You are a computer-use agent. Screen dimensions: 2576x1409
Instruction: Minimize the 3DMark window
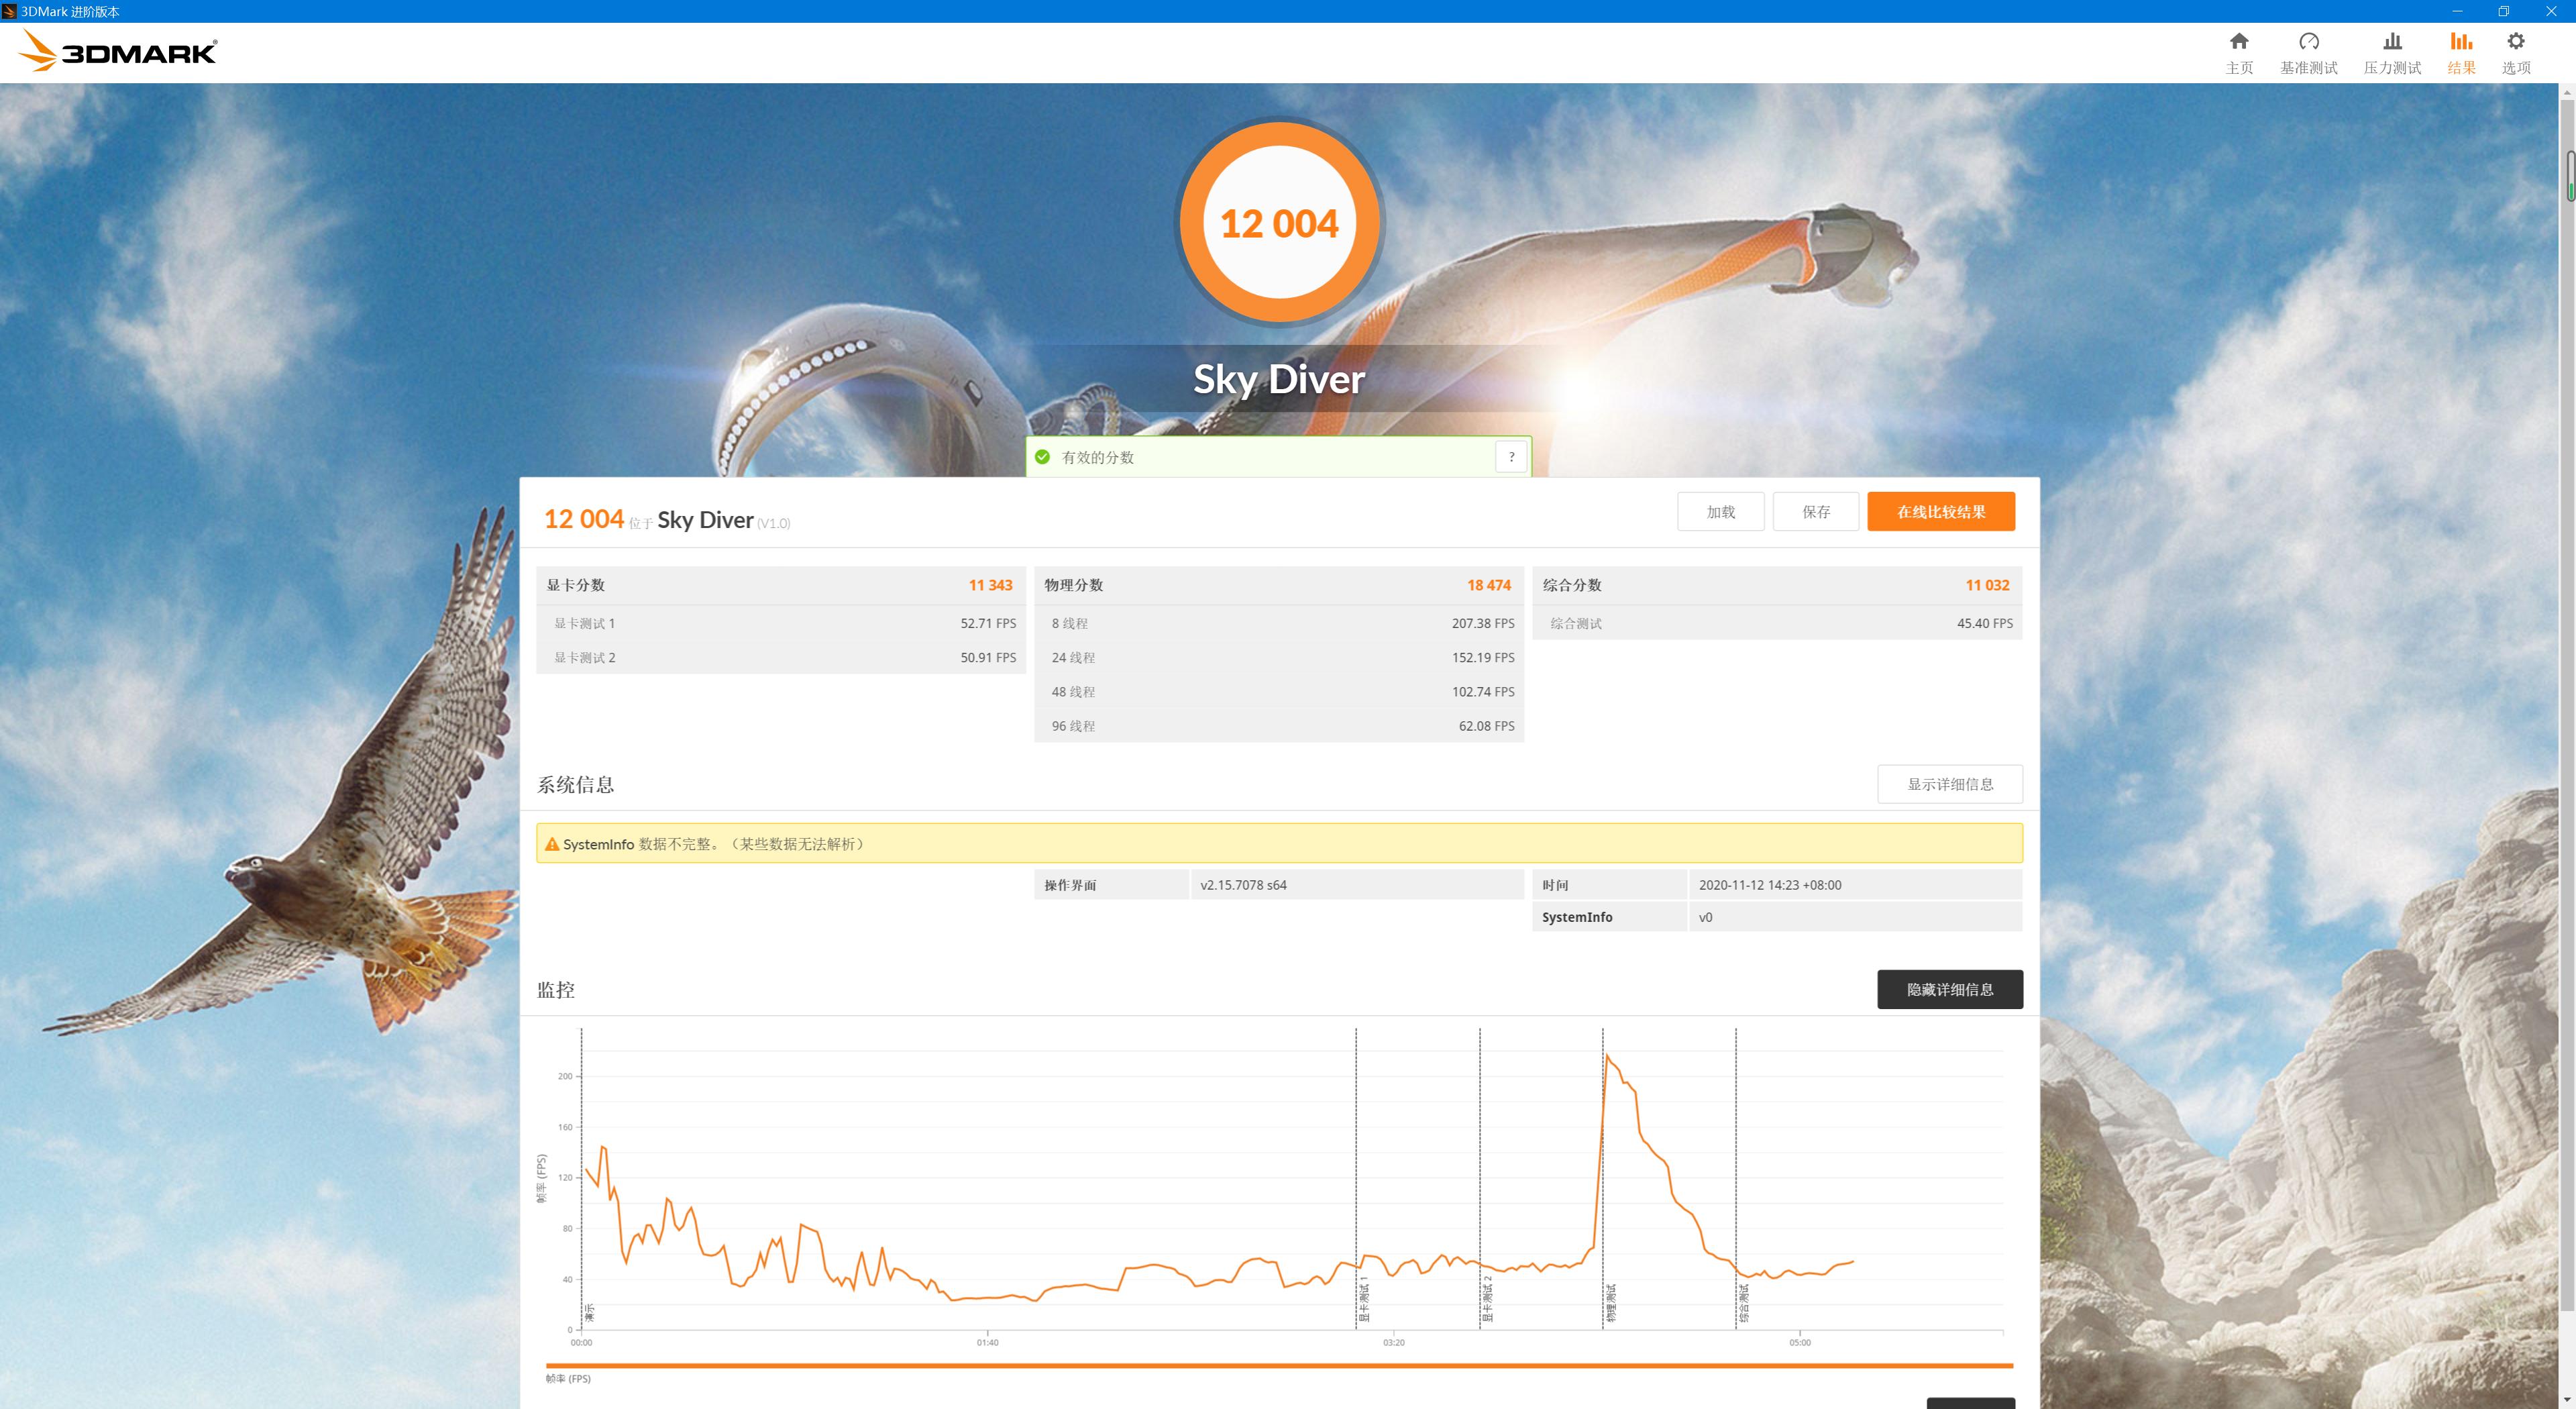(x=2457, y=11)
